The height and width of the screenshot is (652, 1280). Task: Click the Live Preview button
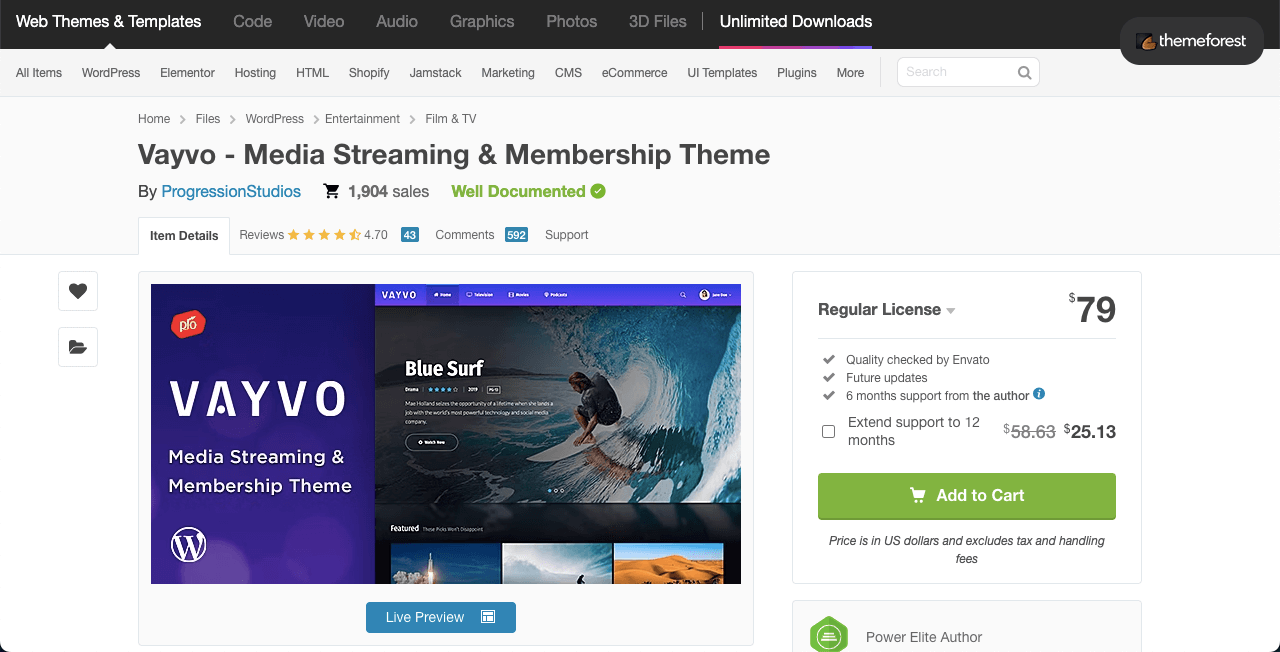coord(441,617)
